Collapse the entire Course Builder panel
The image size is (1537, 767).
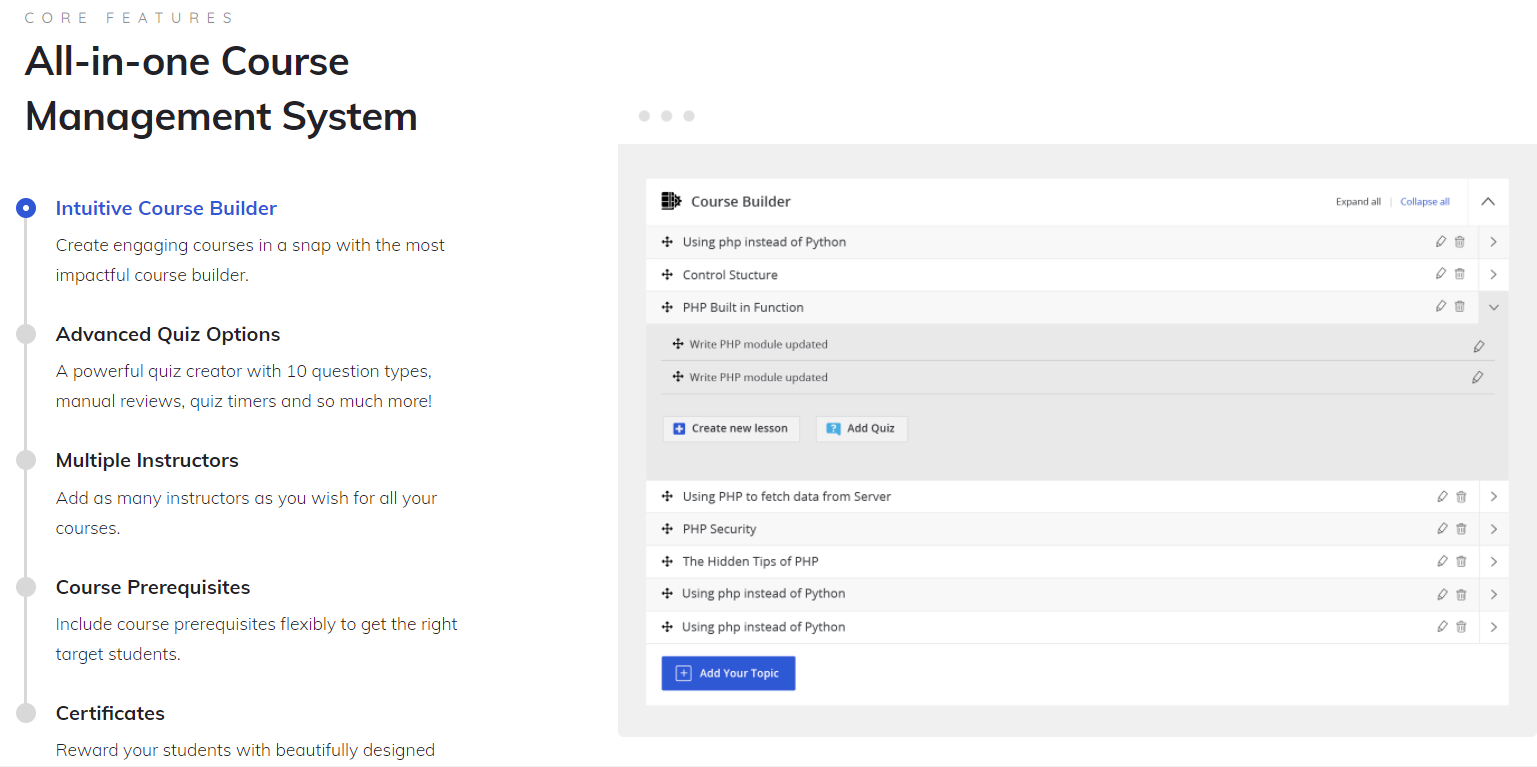(x=1486, y=200)
